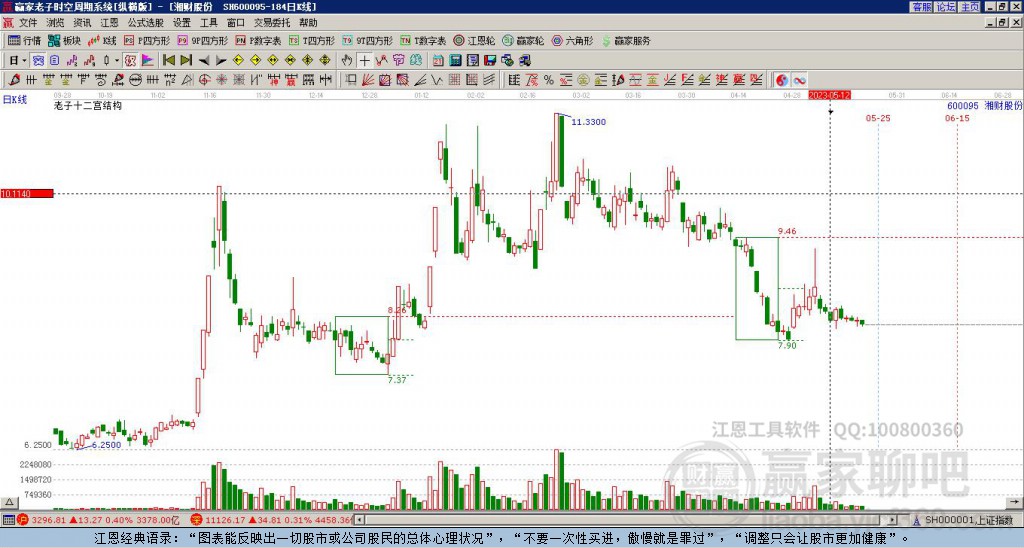This screenshot has width=1024, height=548.
Task: Click the 日K线 chart label
Action: pyautogui.click(x=14, y=100)
